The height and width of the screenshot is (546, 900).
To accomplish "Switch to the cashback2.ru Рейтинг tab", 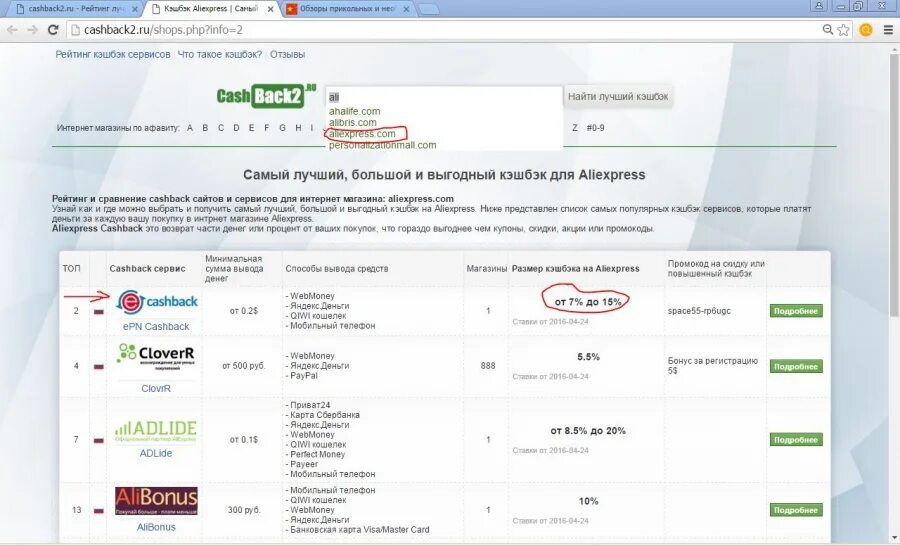I will [x=75, y=9].
